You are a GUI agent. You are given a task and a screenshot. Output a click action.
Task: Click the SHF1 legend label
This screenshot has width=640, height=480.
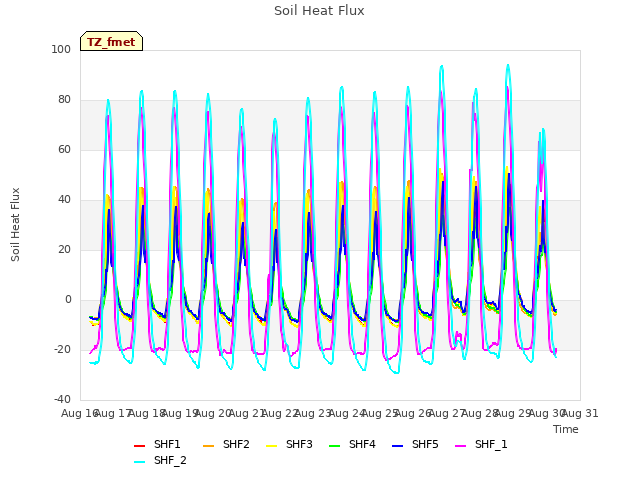(167, 444)
